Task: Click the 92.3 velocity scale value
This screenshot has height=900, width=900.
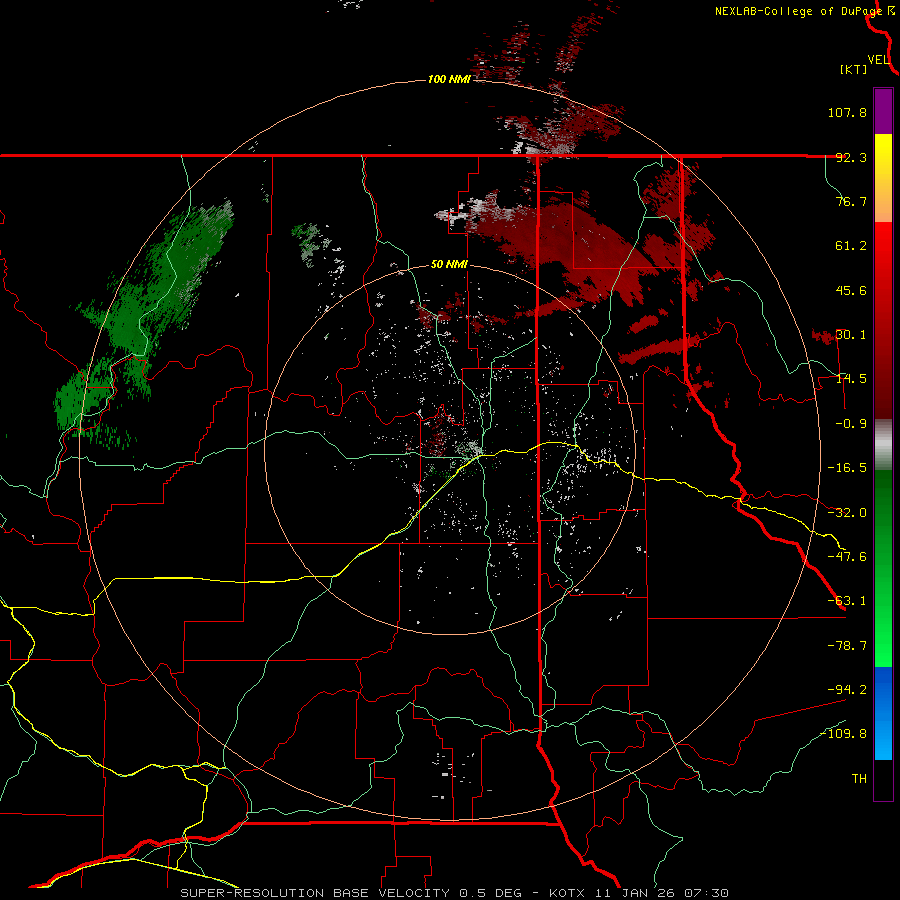Action: click(851, 157)
